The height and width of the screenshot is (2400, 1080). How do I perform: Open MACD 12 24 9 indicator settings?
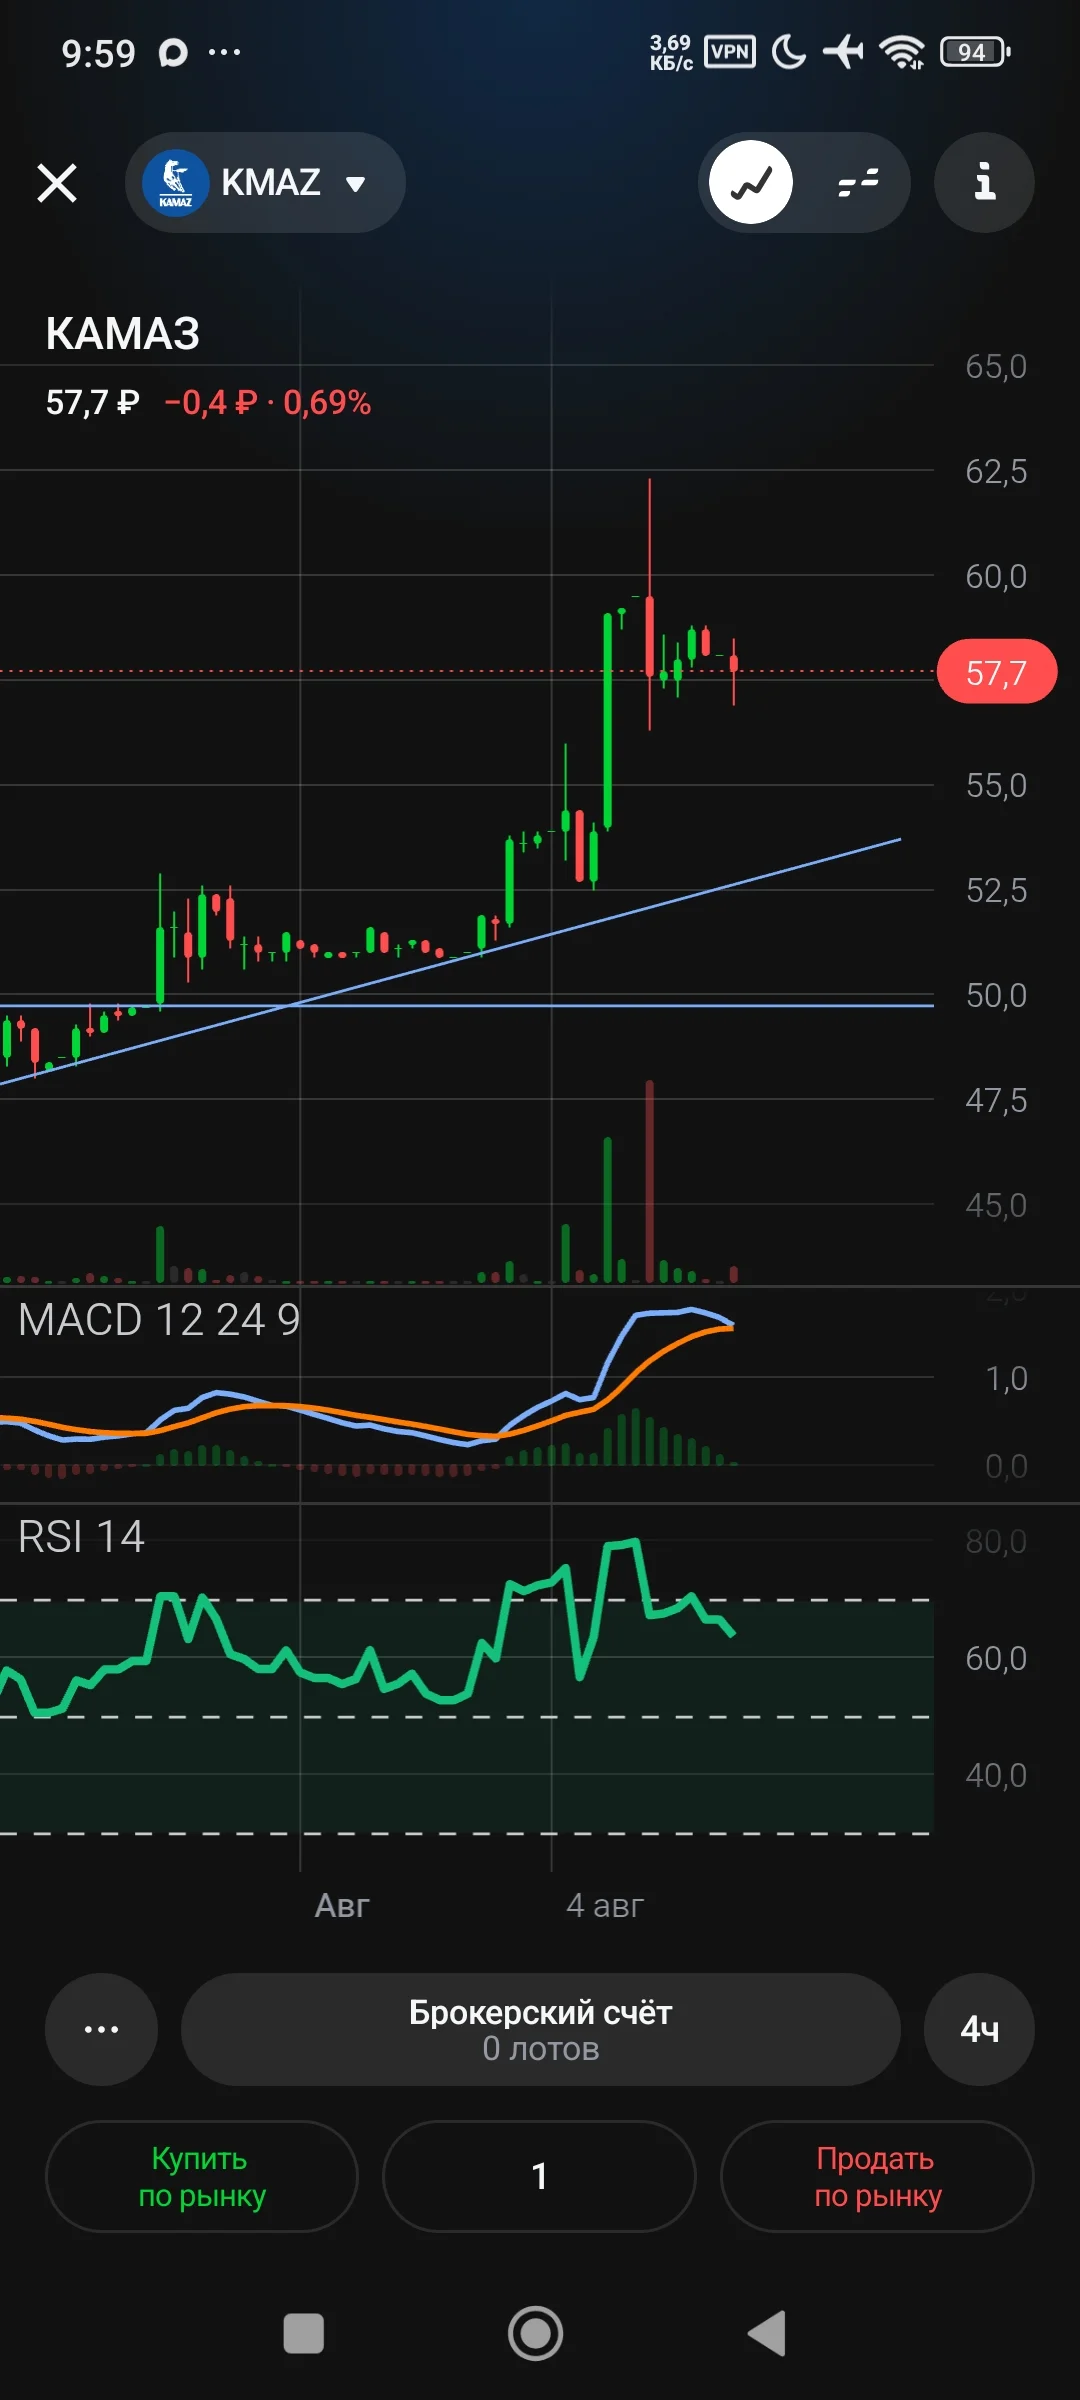[x=159, y=1320]
